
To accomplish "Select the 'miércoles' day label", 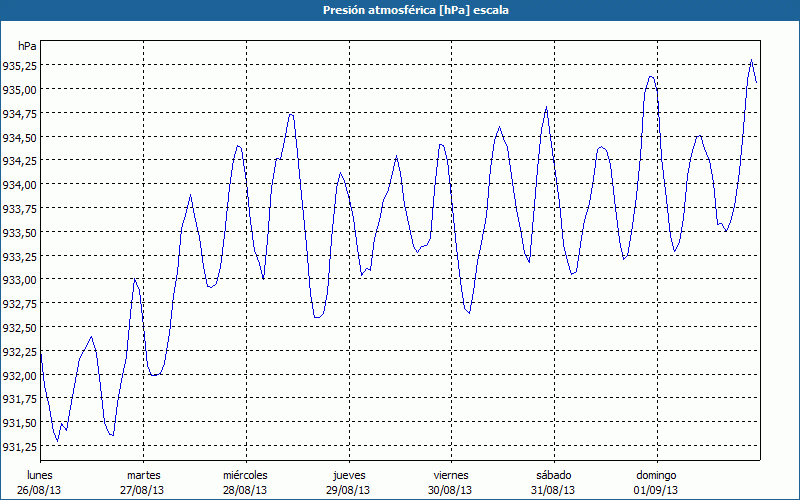I will click(245, 475).
